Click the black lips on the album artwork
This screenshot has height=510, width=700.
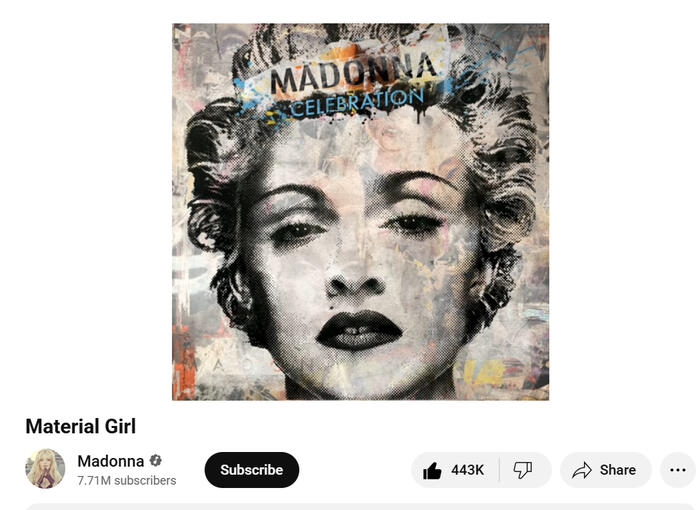point(359,330)
